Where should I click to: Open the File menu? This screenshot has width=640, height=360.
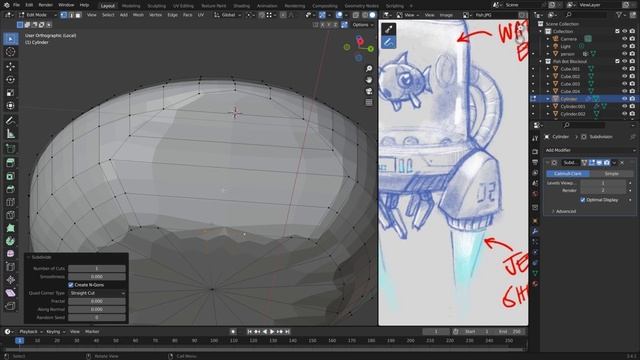pos(16,5)
